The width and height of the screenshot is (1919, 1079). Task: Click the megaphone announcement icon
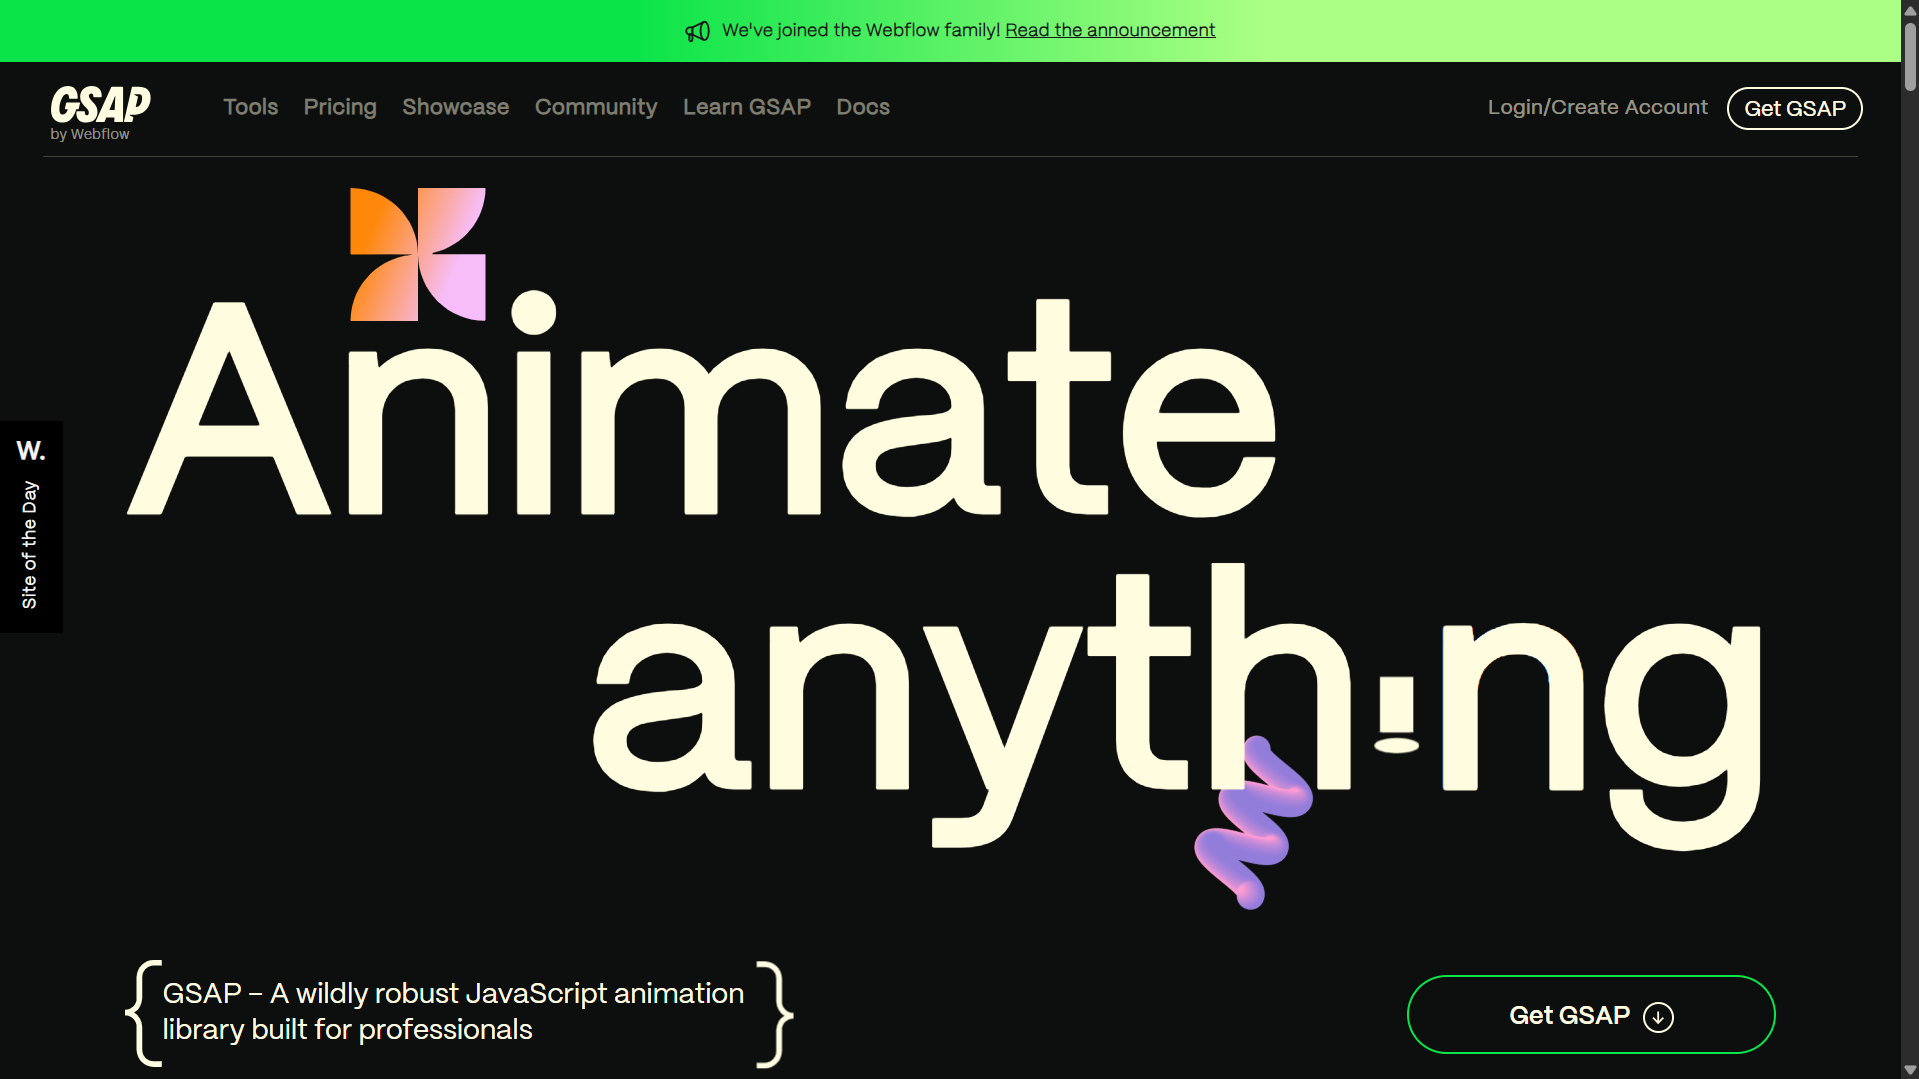tap(697, 30)
